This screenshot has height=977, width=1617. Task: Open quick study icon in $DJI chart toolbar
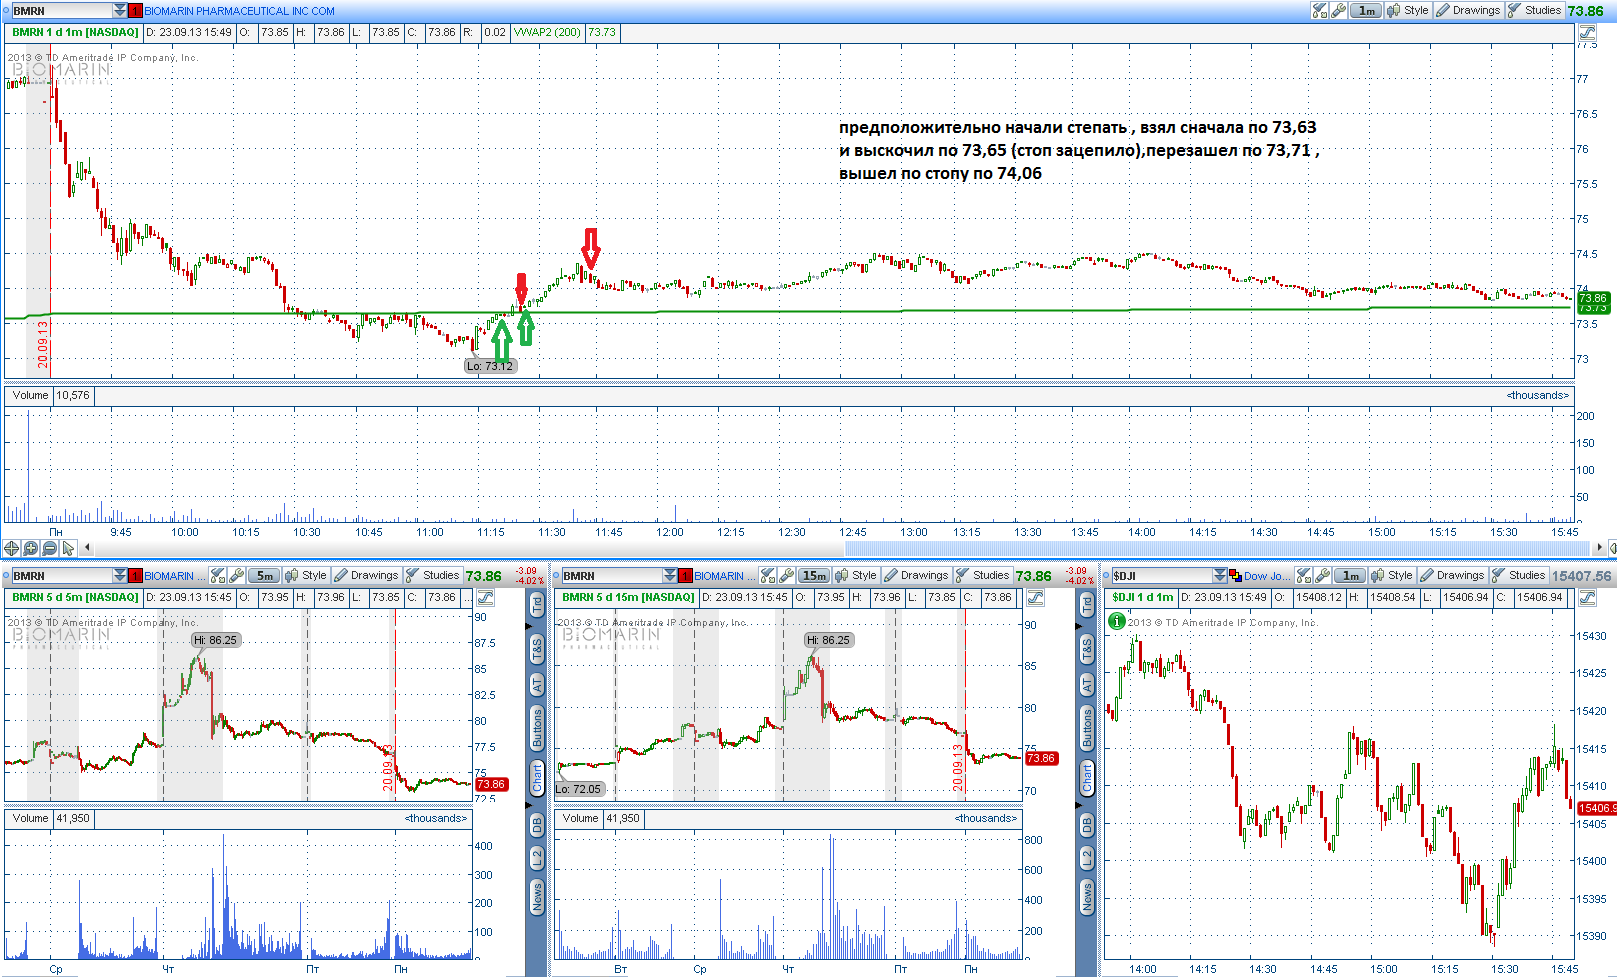click(x=1304, y=575)
